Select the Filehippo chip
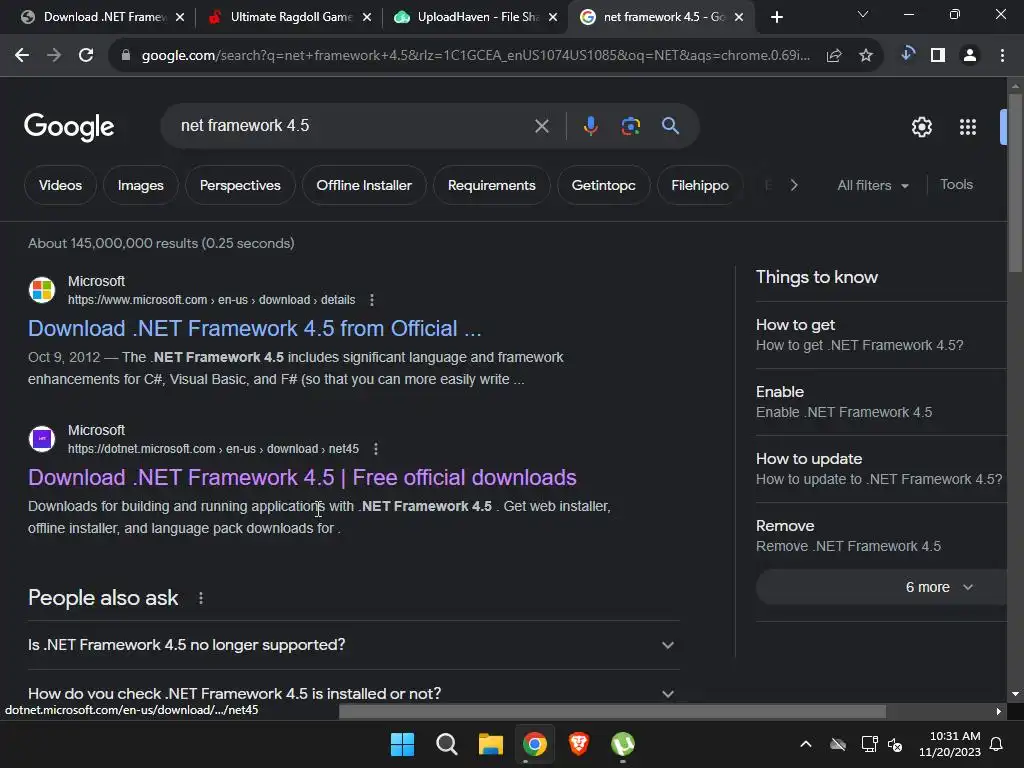Screen dimensions: 1024x768 click(x=699, y=185)
